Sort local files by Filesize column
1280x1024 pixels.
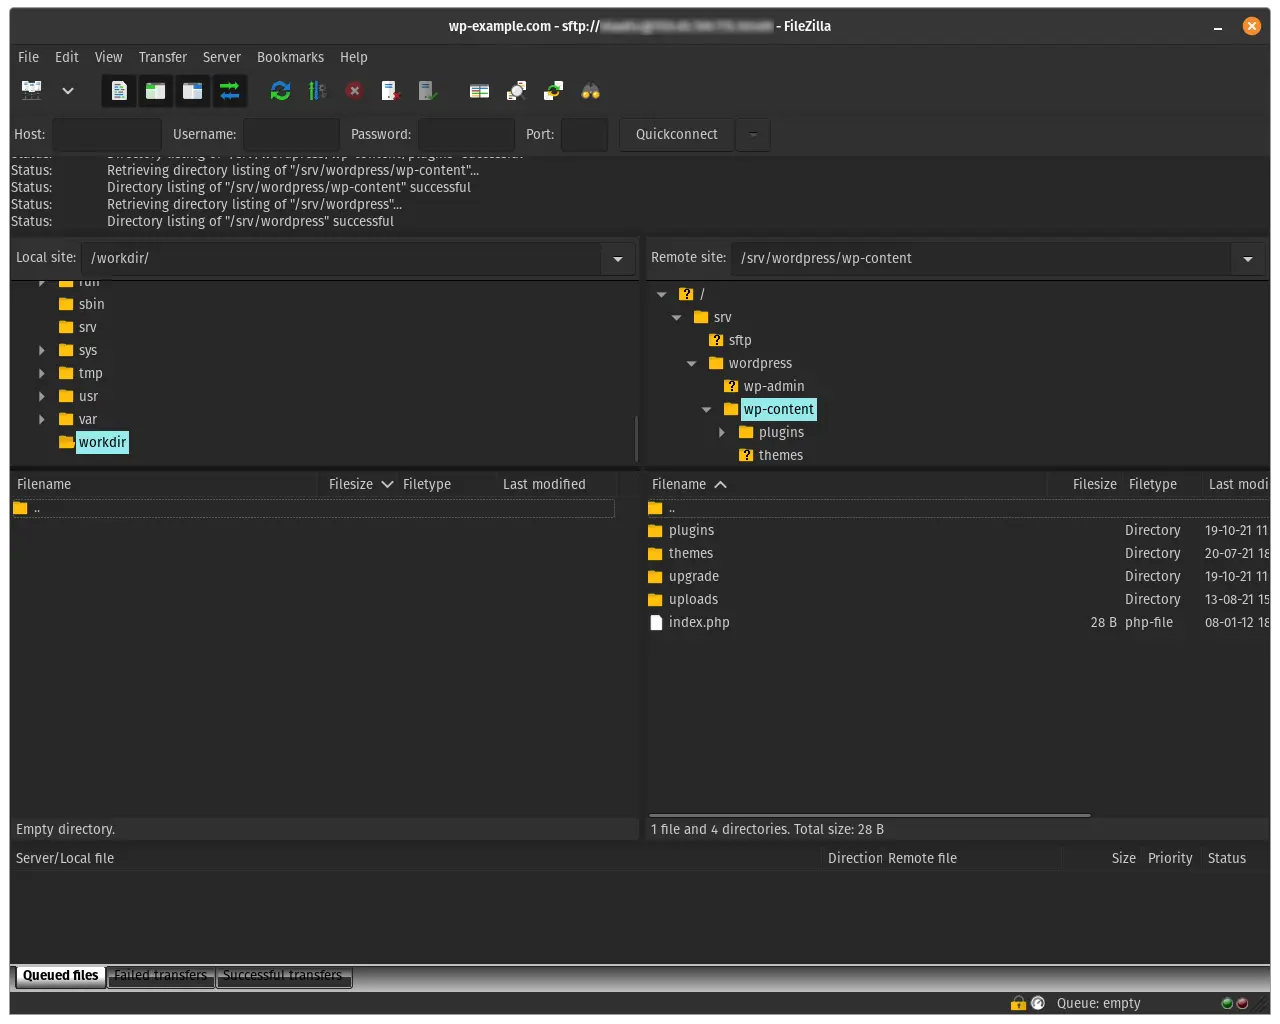[x=360, y=484]
